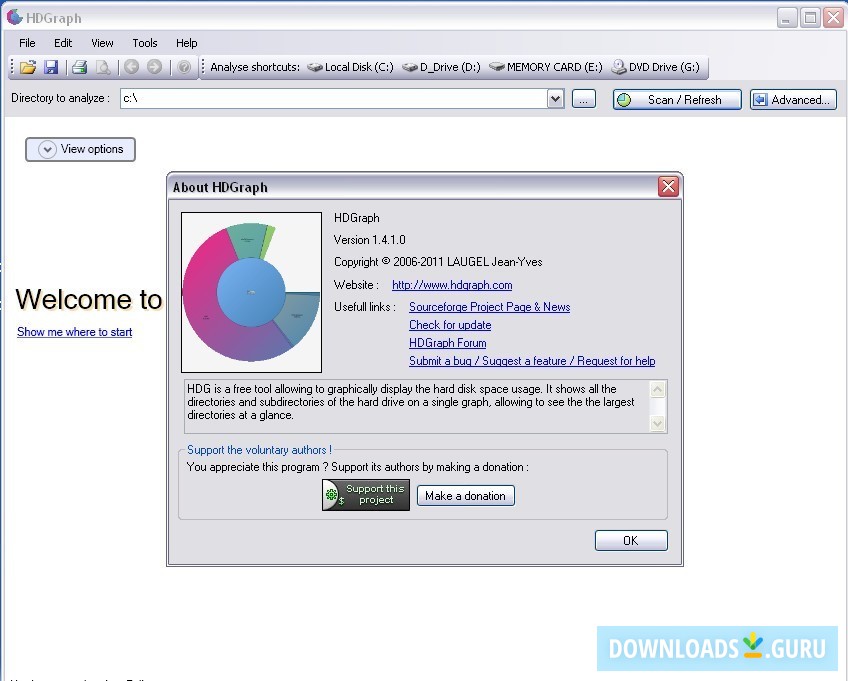Open the File menu

click(27, 43)
